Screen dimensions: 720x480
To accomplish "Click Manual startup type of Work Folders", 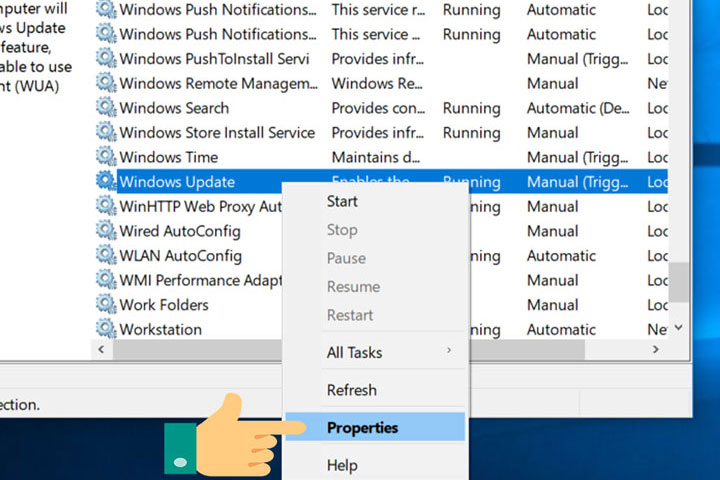I will 553,305.
